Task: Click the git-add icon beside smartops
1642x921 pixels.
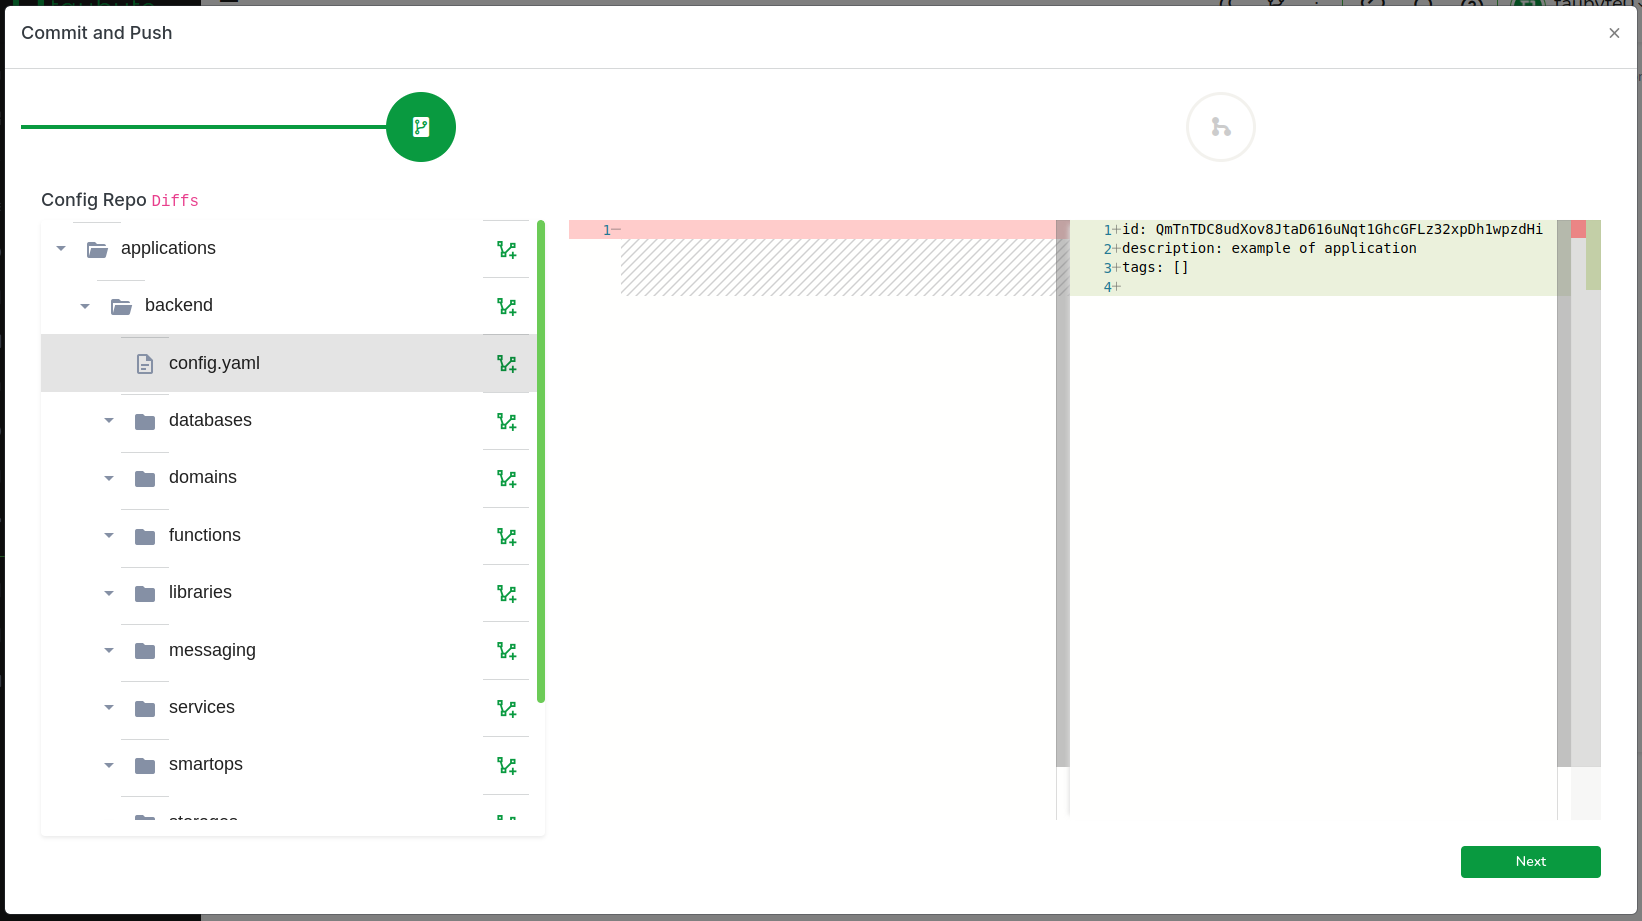Action: (507, 766)
